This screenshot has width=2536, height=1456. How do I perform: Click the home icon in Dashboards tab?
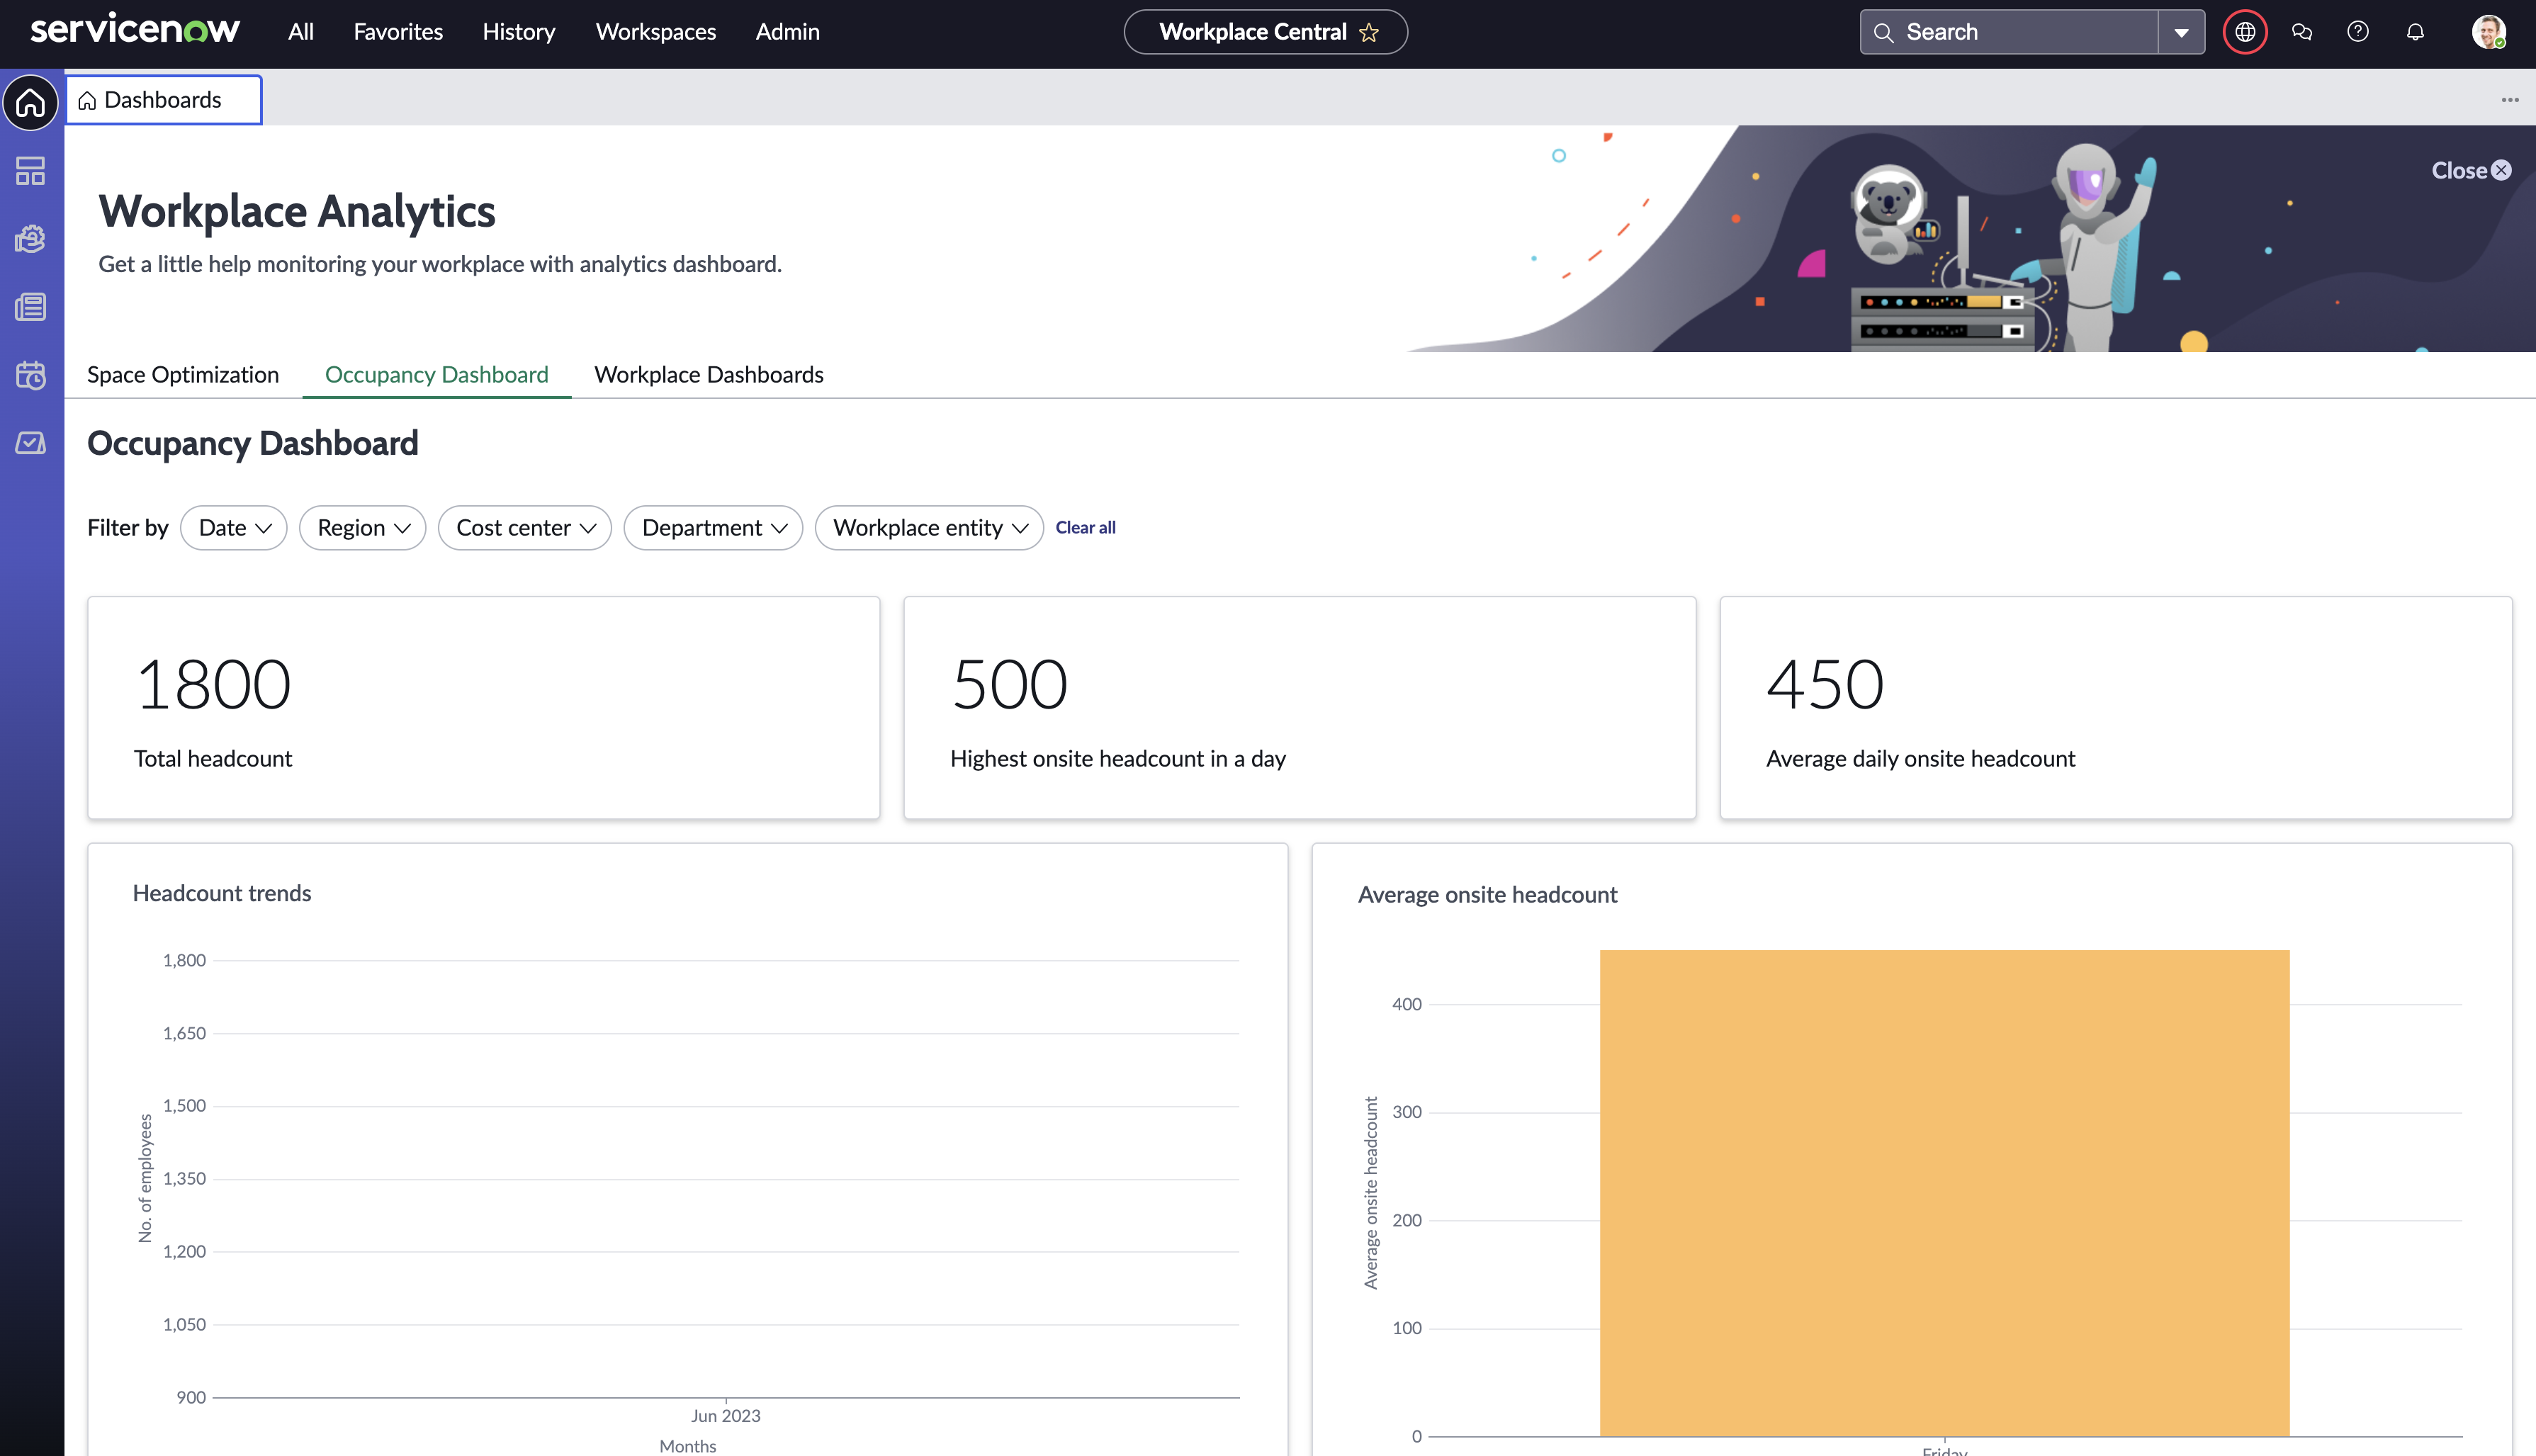click(88, 100)
